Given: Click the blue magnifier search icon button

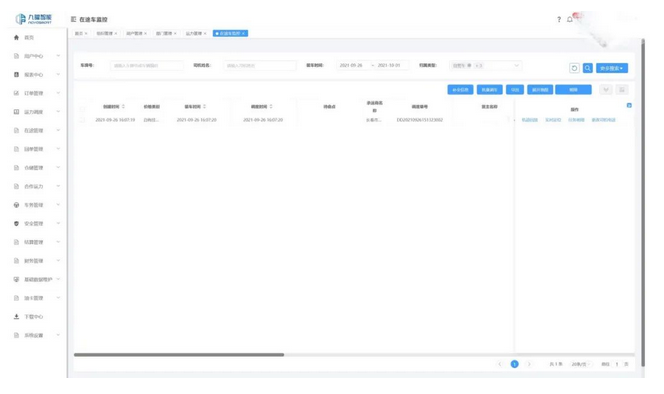Looking at the screenshot, I should coord(588,68).
